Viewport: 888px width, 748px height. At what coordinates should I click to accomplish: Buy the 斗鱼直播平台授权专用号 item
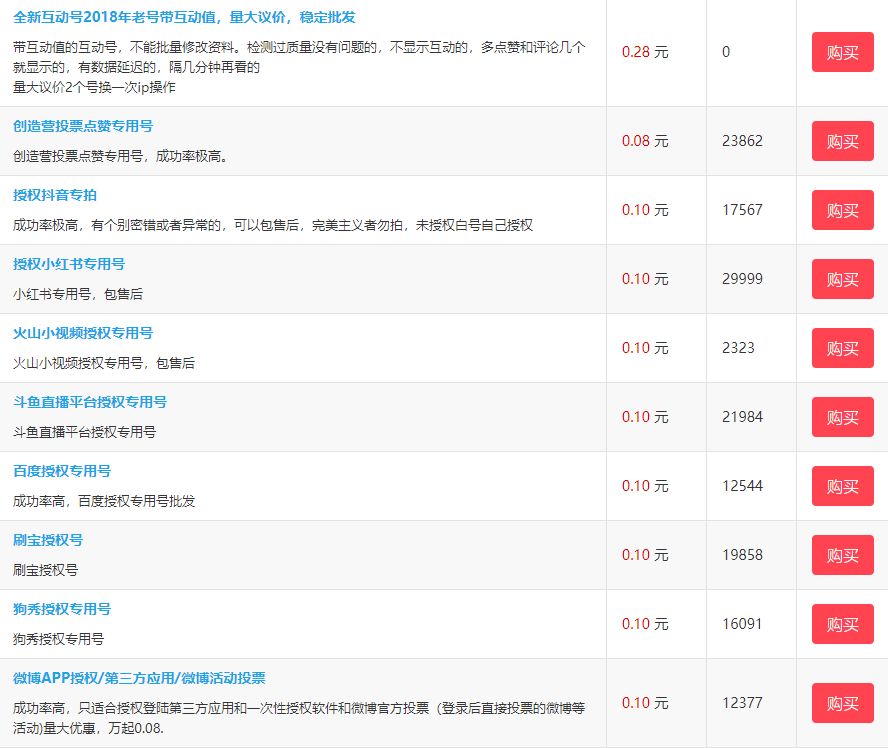tap(843, 417)
